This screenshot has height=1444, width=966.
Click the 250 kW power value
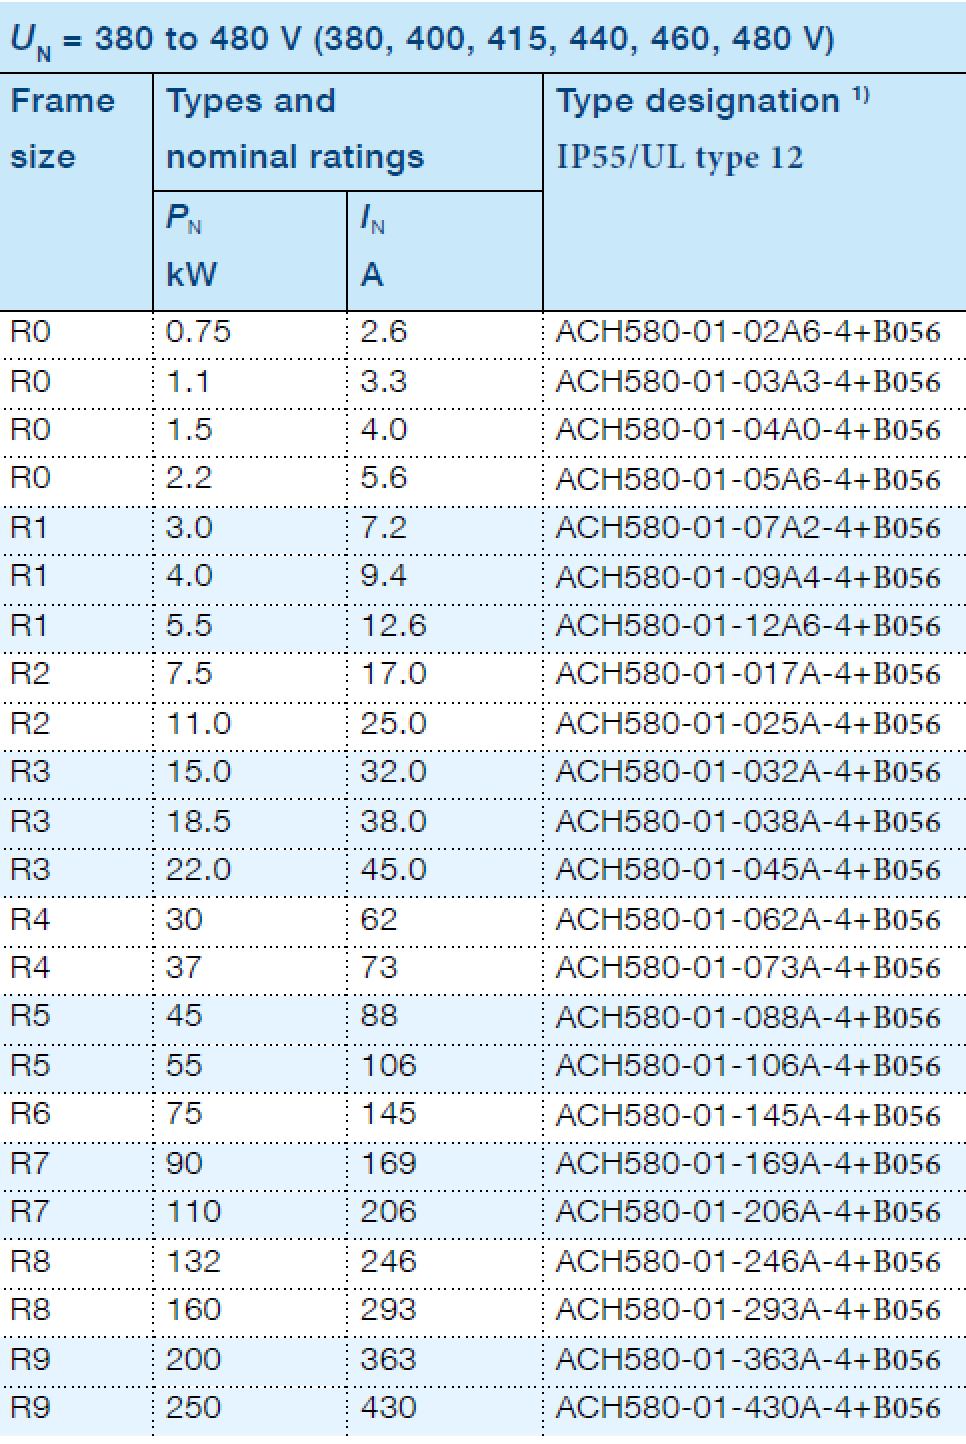[x=193, y=1408]
